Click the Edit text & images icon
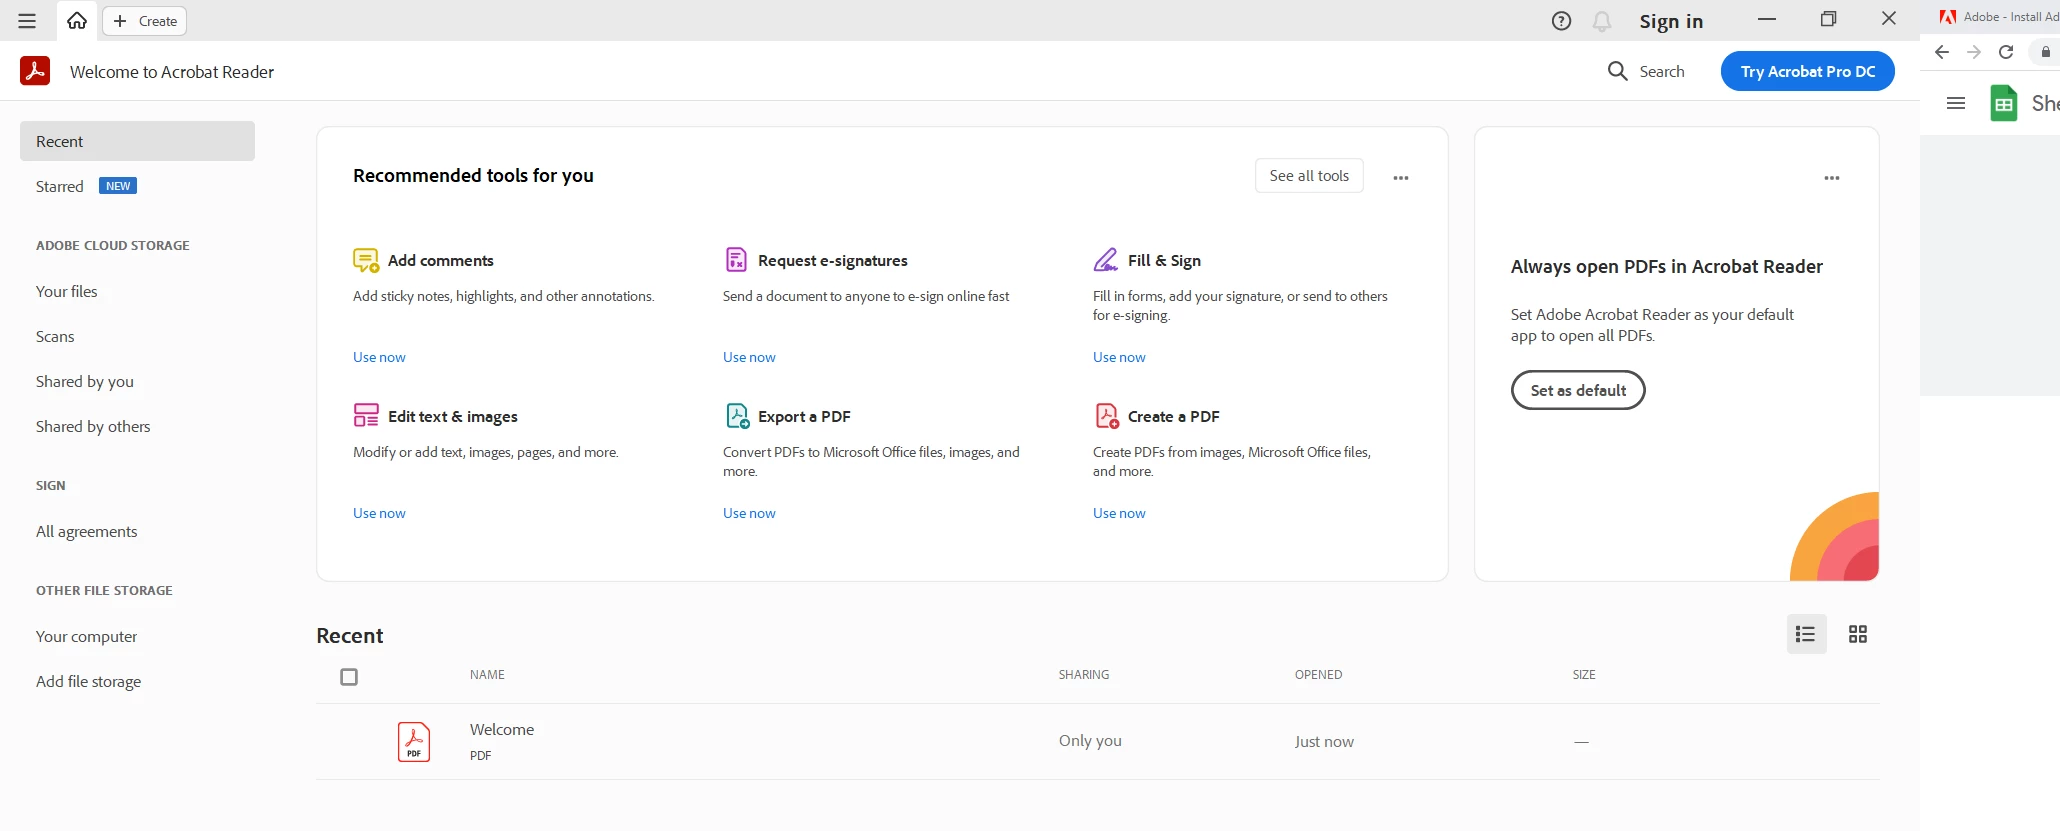 [366, 415]
